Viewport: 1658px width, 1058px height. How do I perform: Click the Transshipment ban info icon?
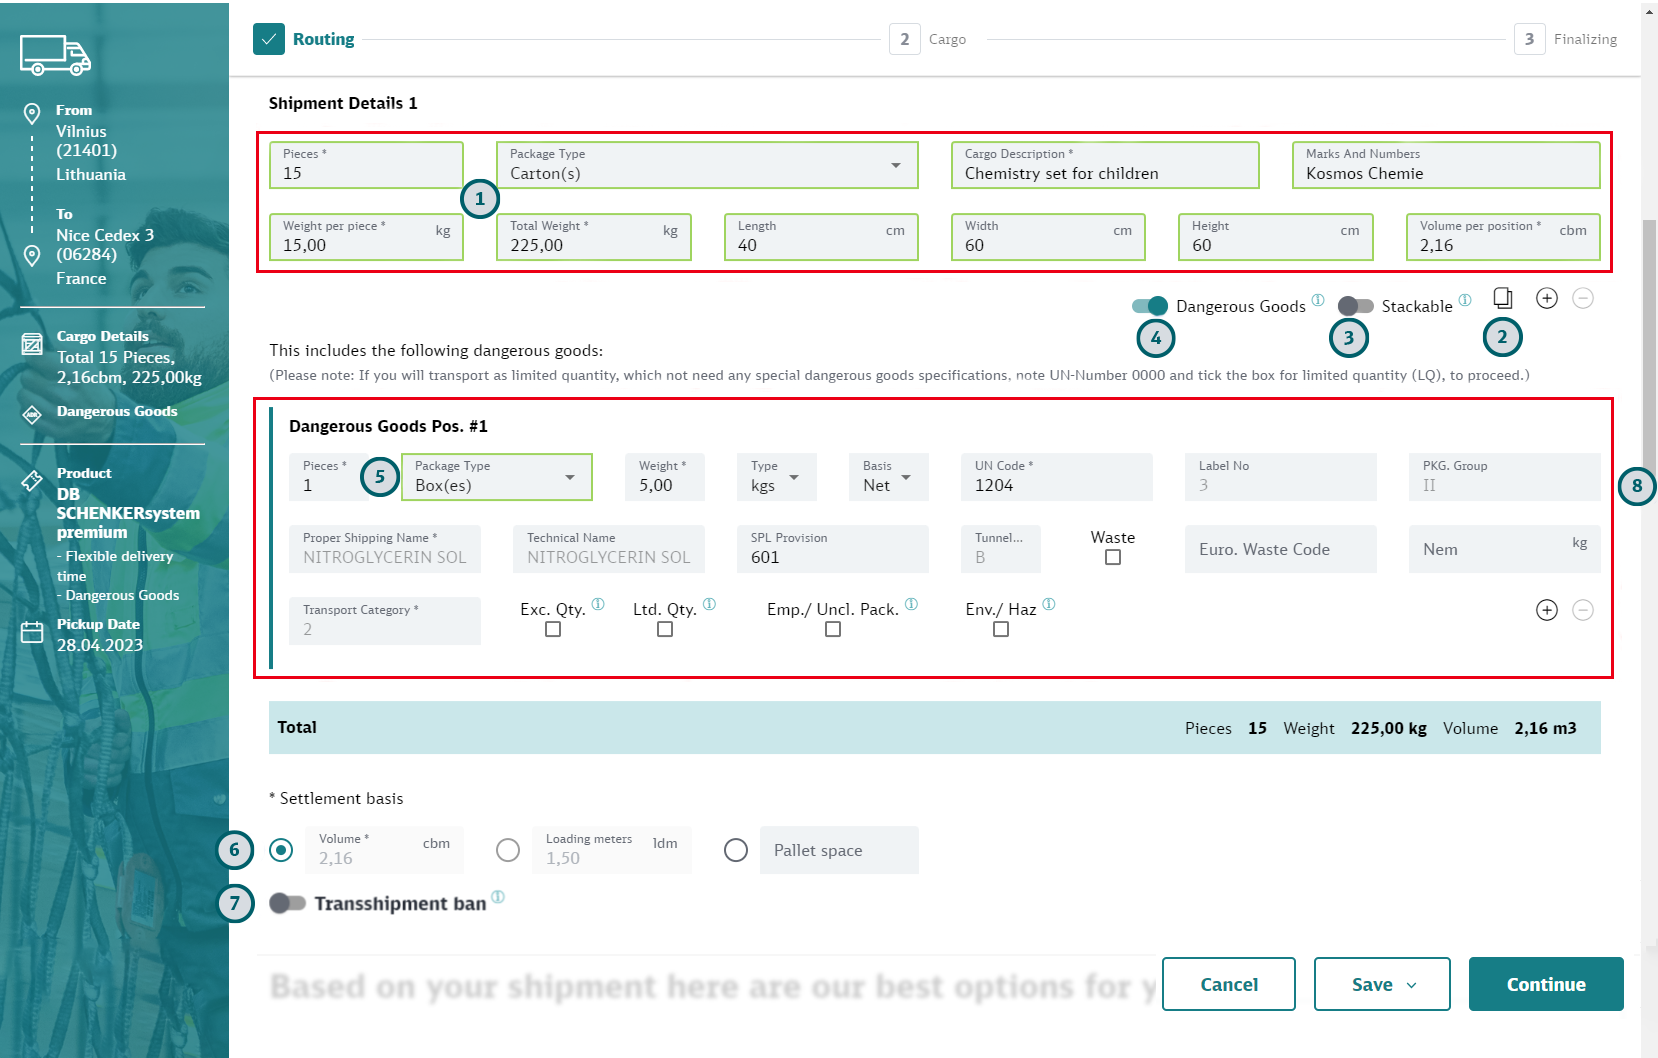[498, 897]
